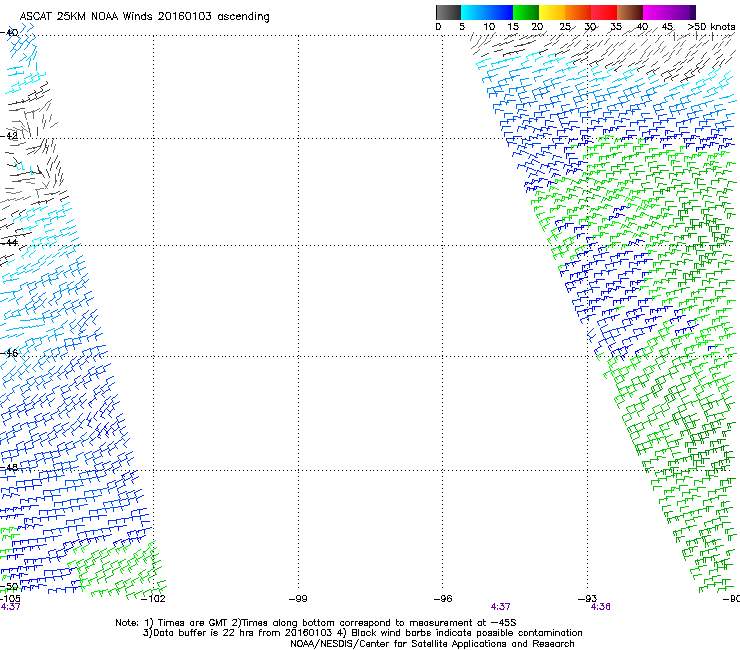Screen dimensions: 740x650
Task: Select the orange 25-30 knots color band
Action: pyautogui.click(x=578, y=12)
